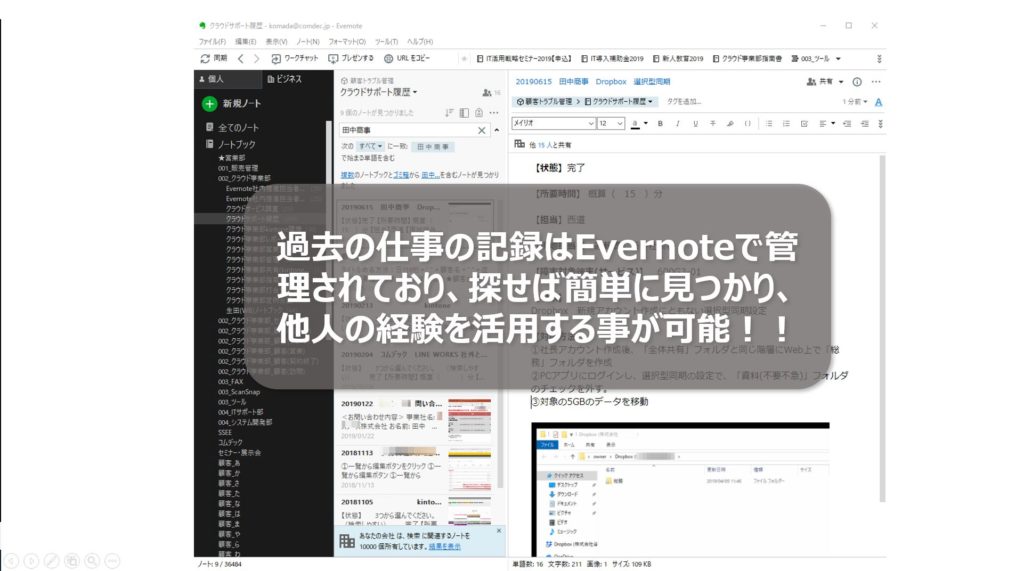Pick the font color swatch
Screen dimensions: 1024x571
click(635, 123)
